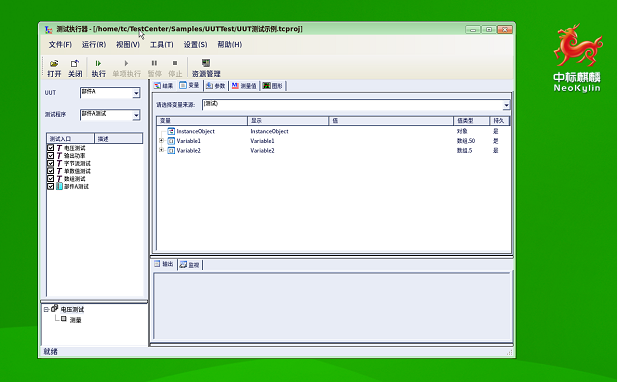This screenshot has height=382, width=618.
Task: Open the 运行(R) menu
Action: click(94, 45)
